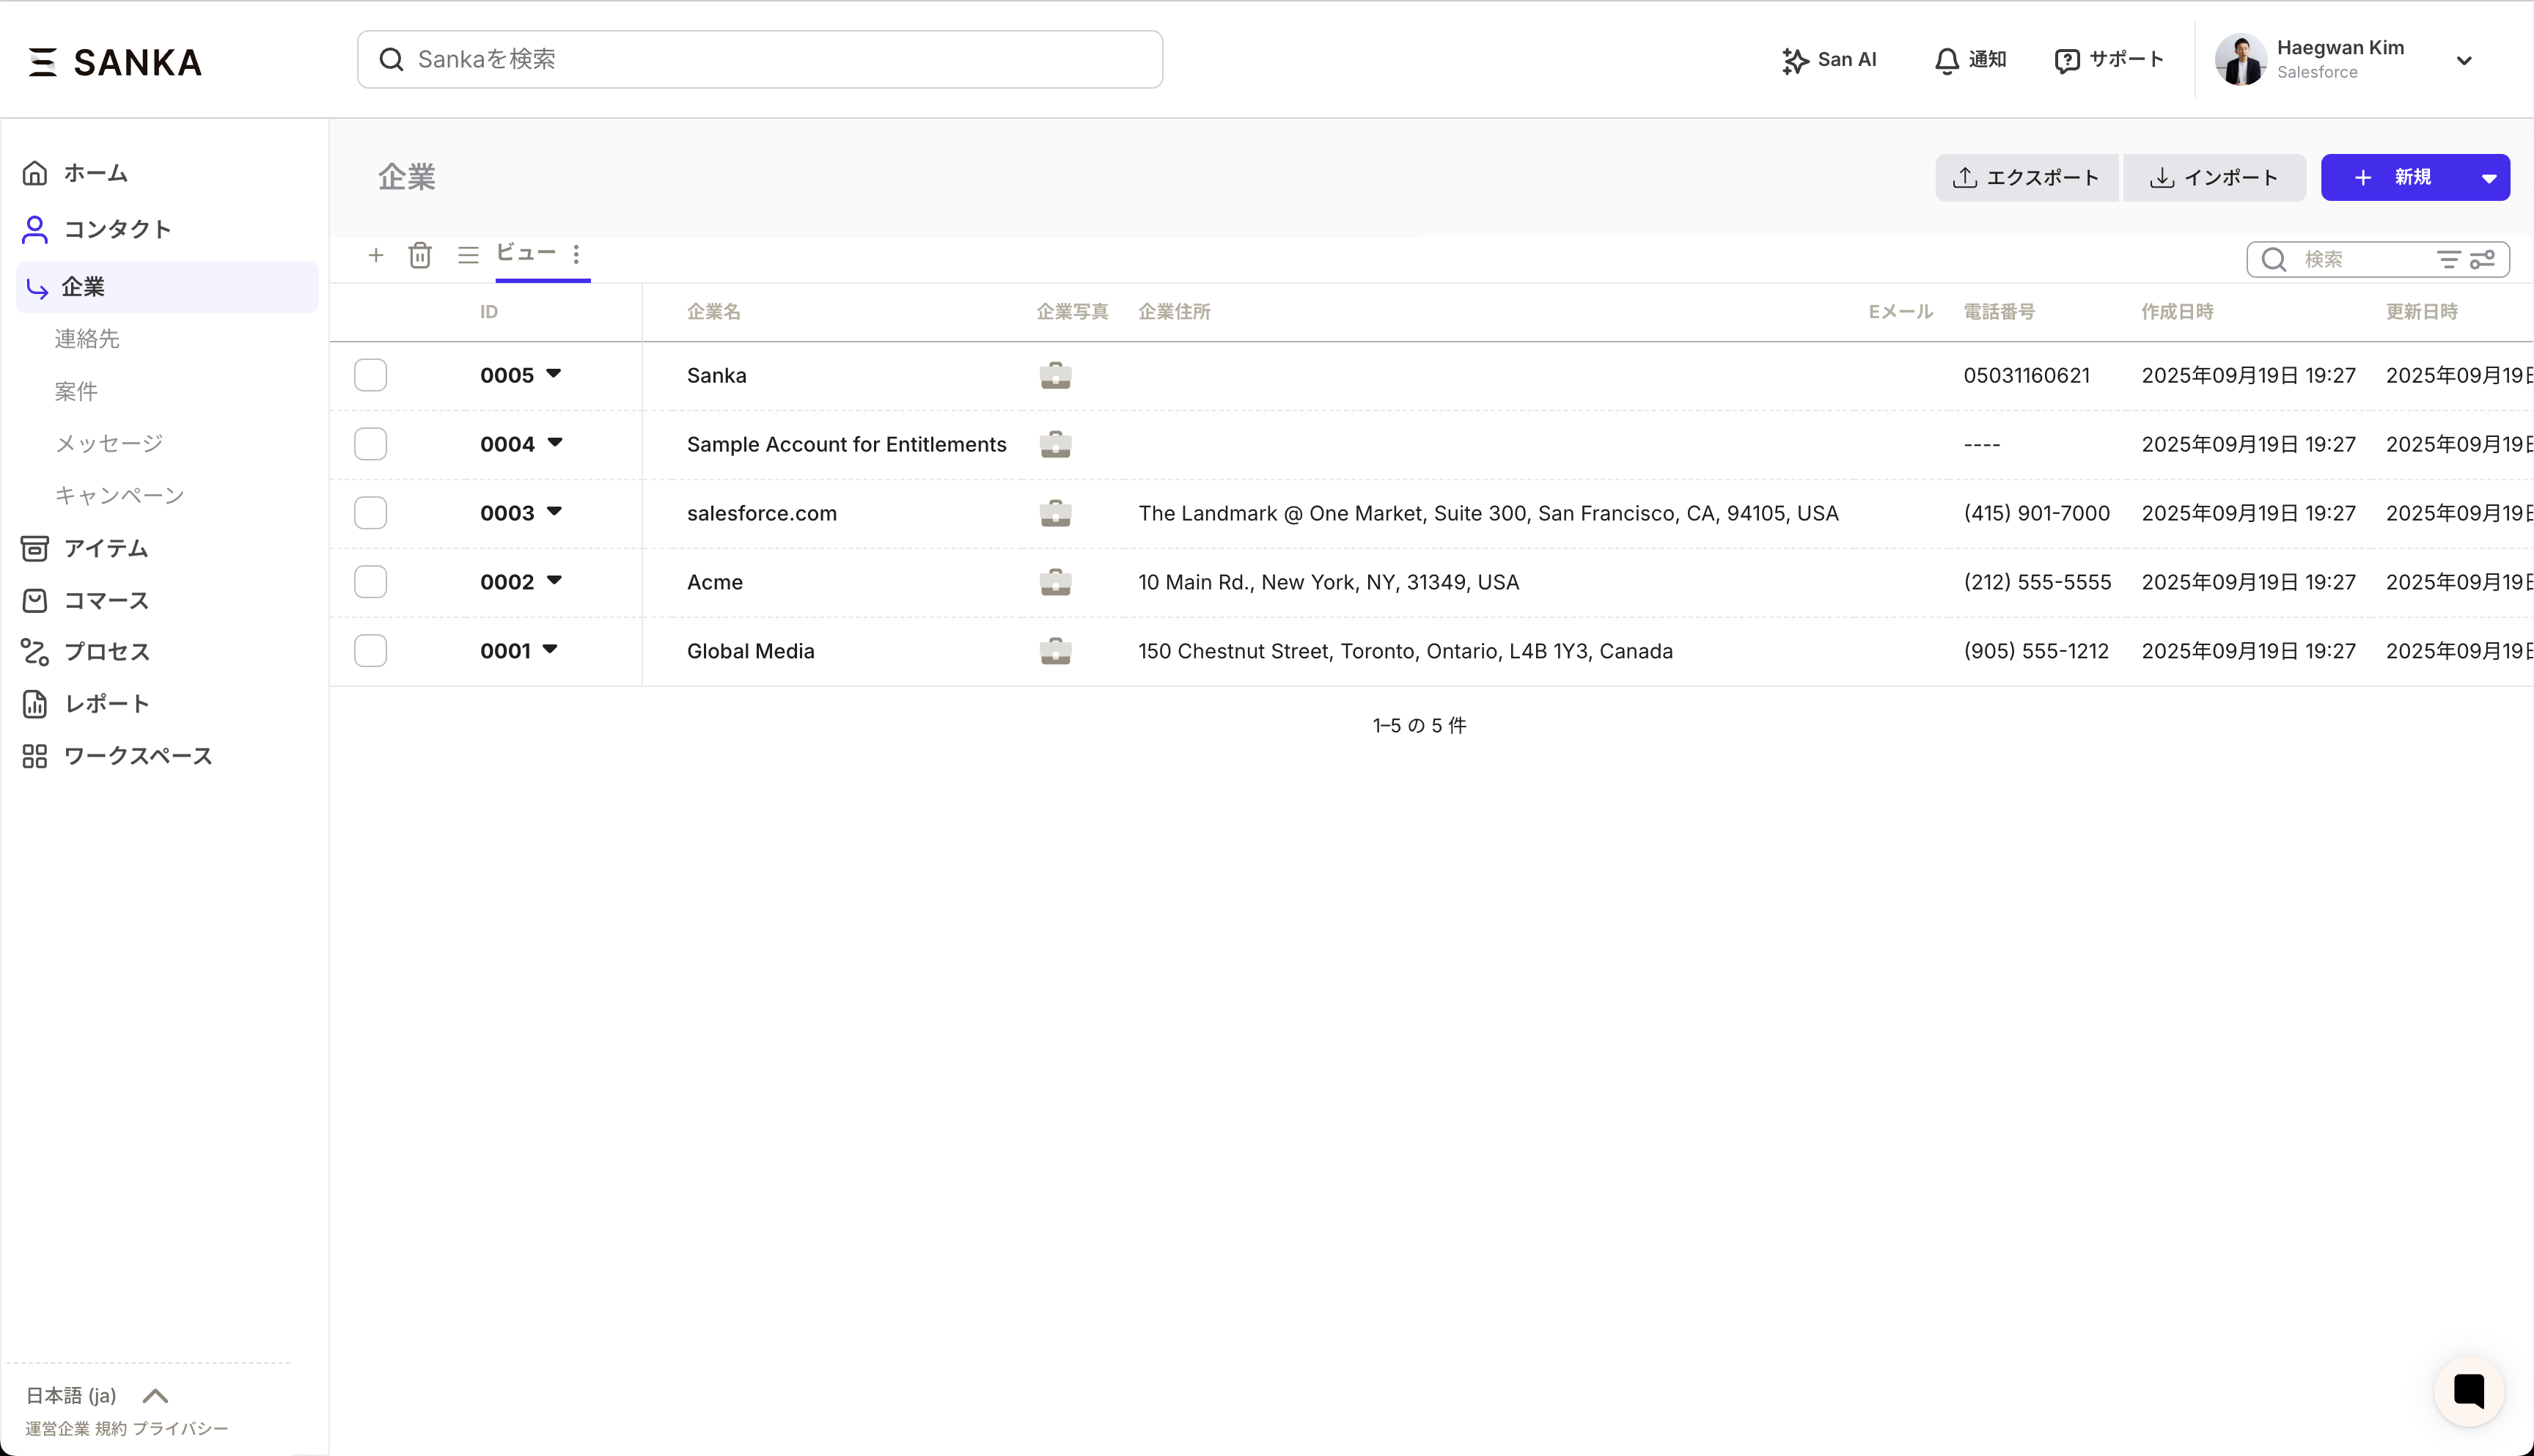Open table filter settings sliders icon
2534x1456 pixels.
point(2483,260)
